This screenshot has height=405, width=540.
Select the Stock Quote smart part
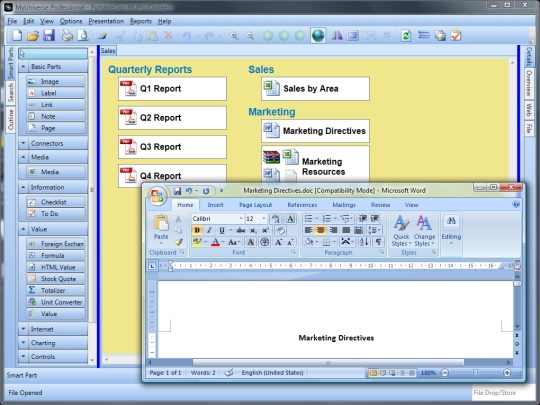coord(56,279)
